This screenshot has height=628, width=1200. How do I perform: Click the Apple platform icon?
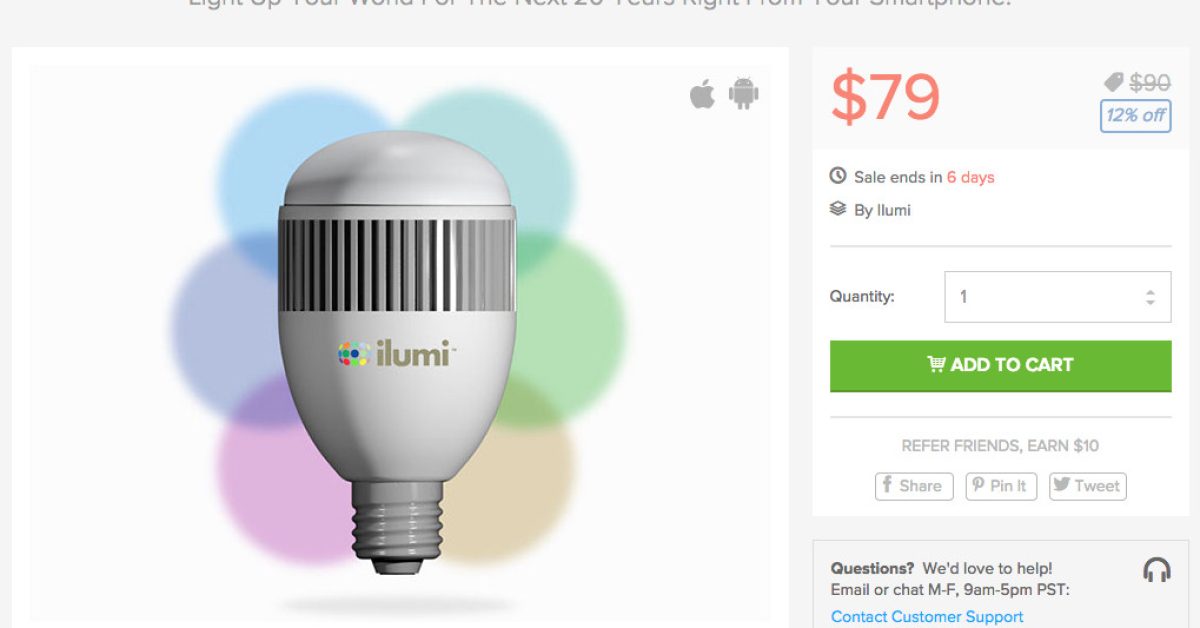point(702,95)
